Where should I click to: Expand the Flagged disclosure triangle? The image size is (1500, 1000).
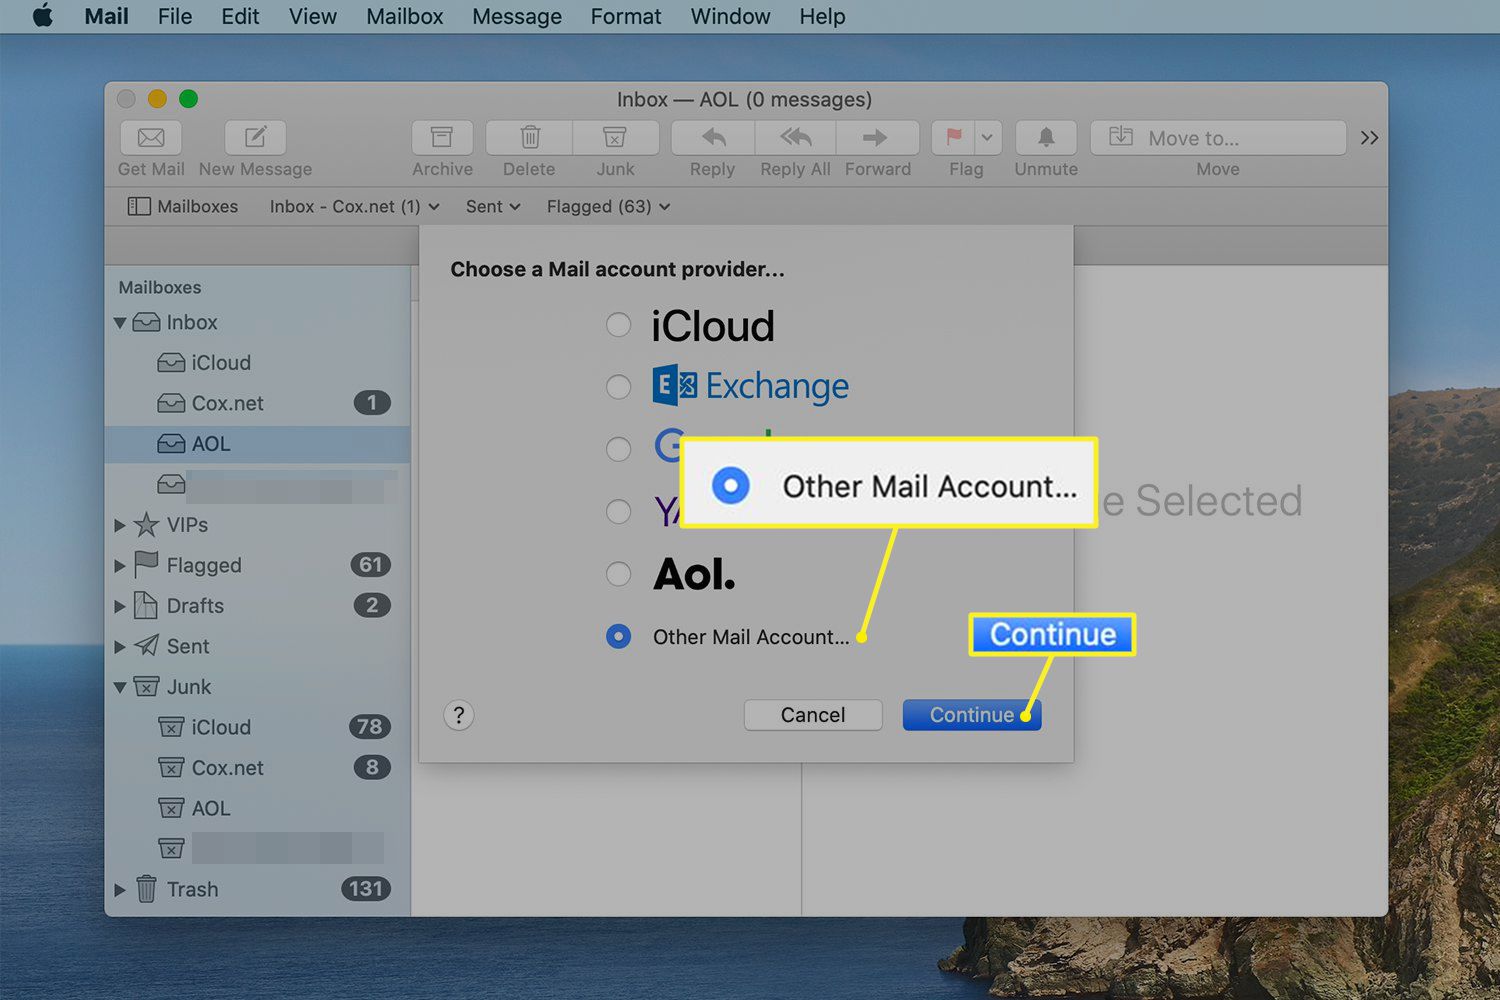coord(120,565)
